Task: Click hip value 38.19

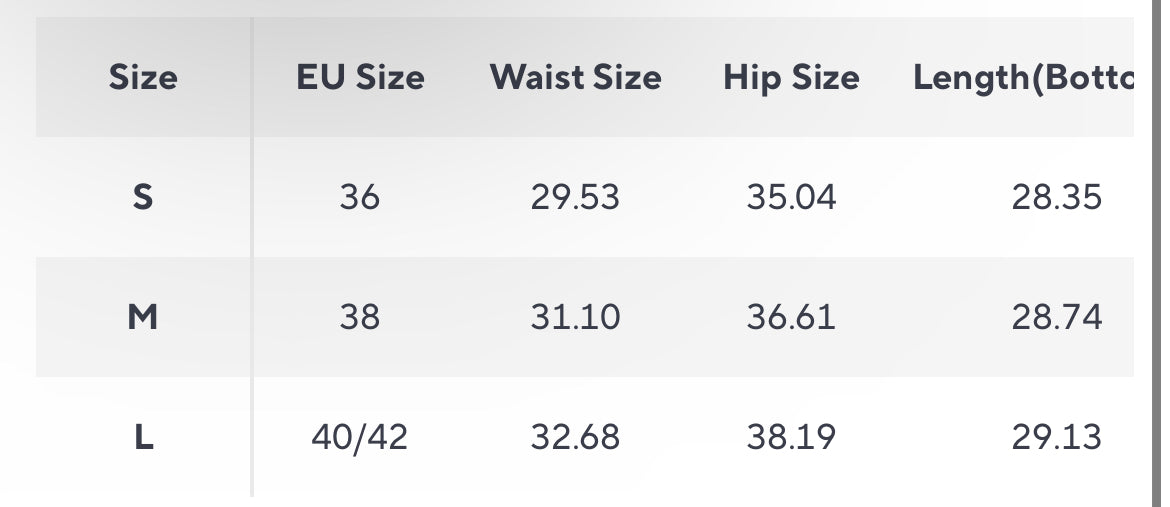Action: pyautogui.click(x=791, y=437)
